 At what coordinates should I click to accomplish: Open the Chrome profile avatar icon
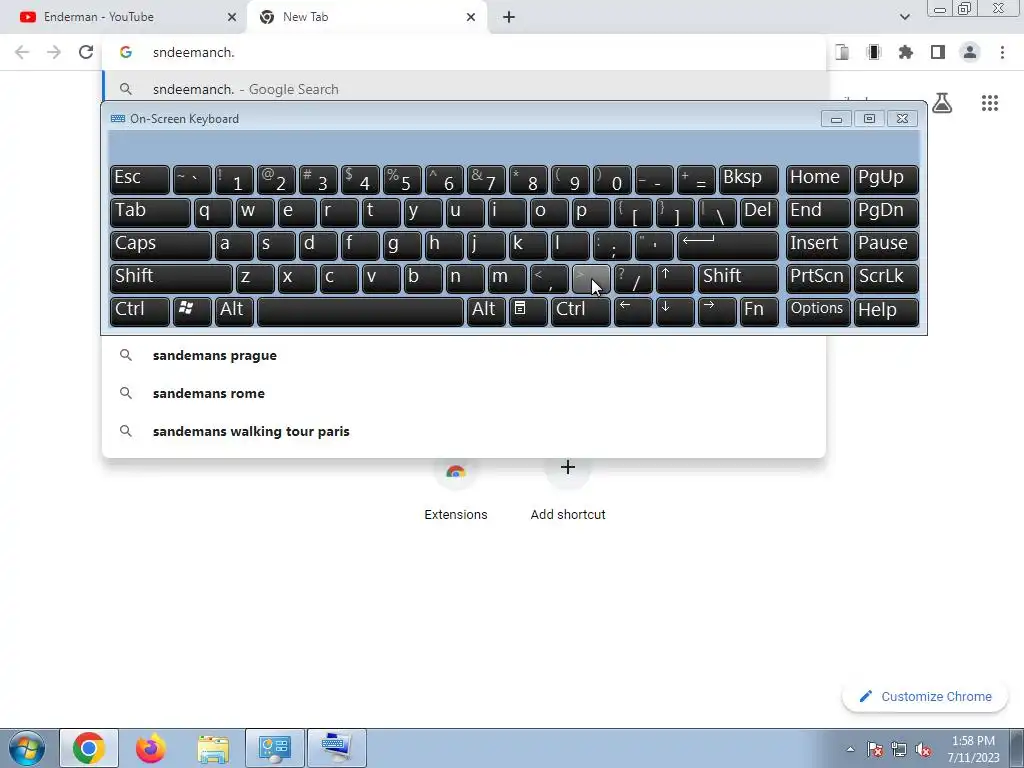pyautogui.click(x=970, y=52)
